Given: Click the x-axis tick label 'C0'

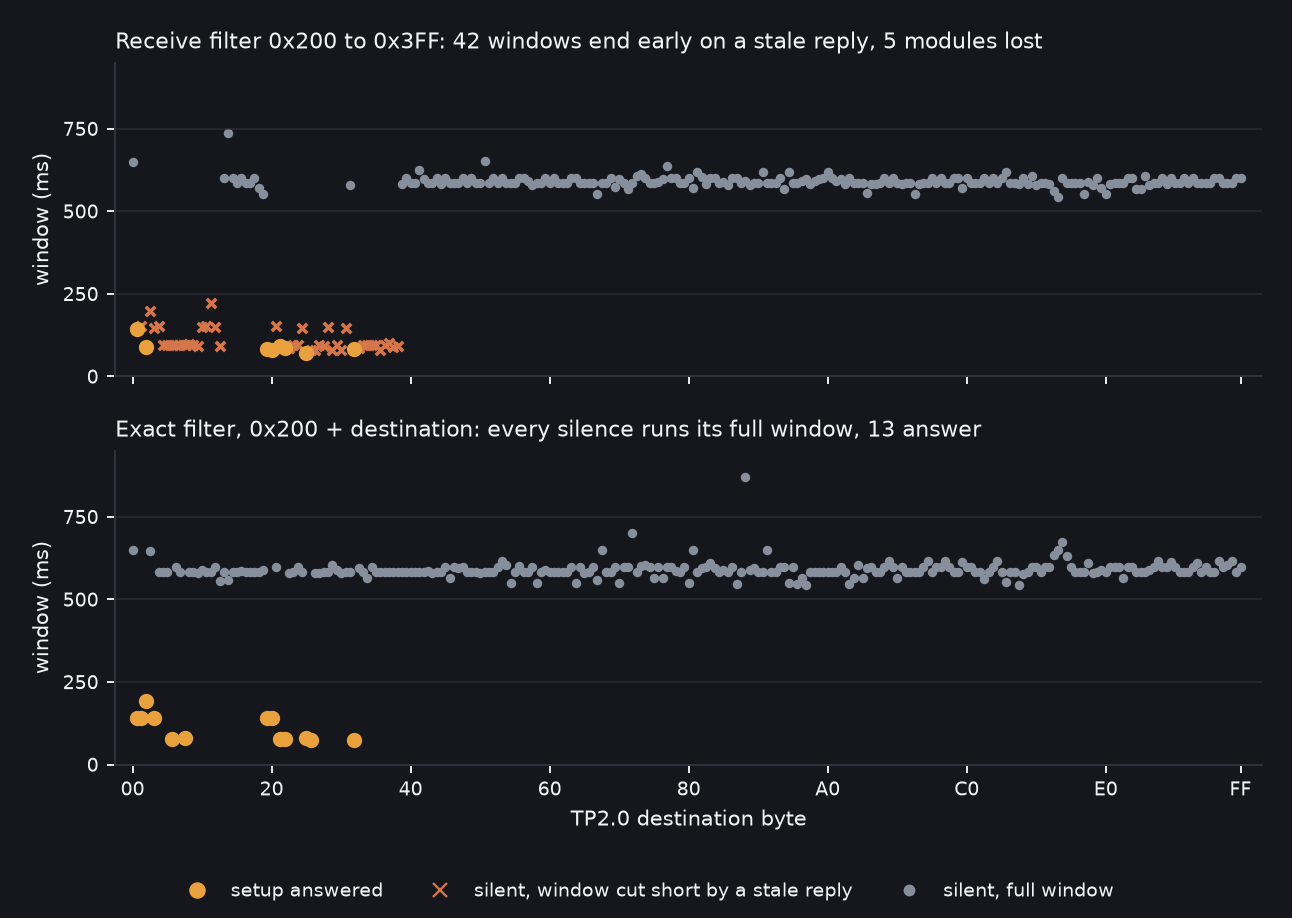Looking at the screenshot, I should click(x=966, y=788).
